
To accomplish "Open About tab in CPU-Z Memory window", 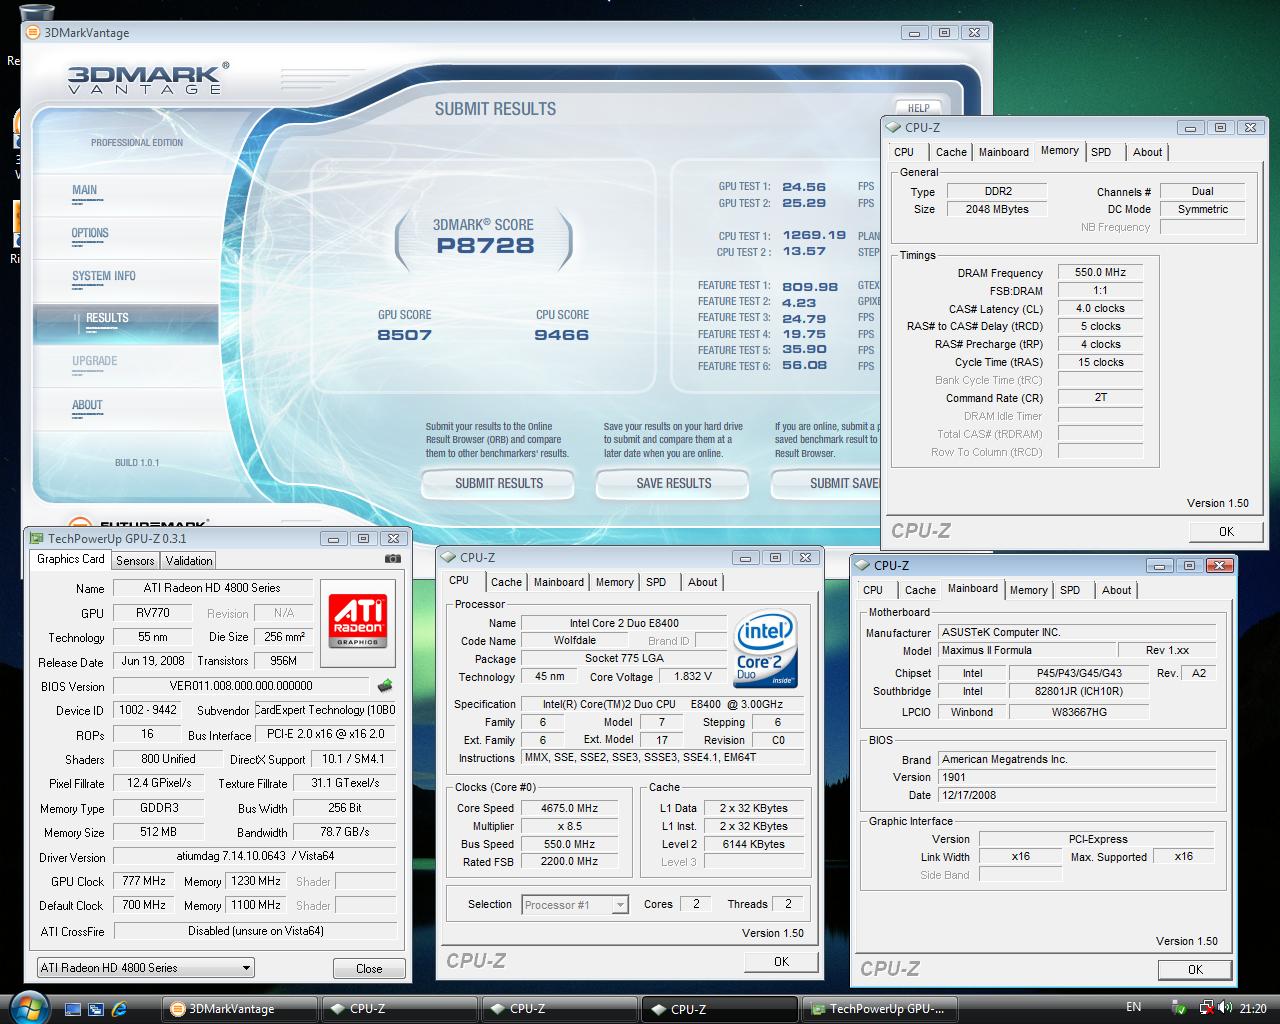I will point(1147,152).
